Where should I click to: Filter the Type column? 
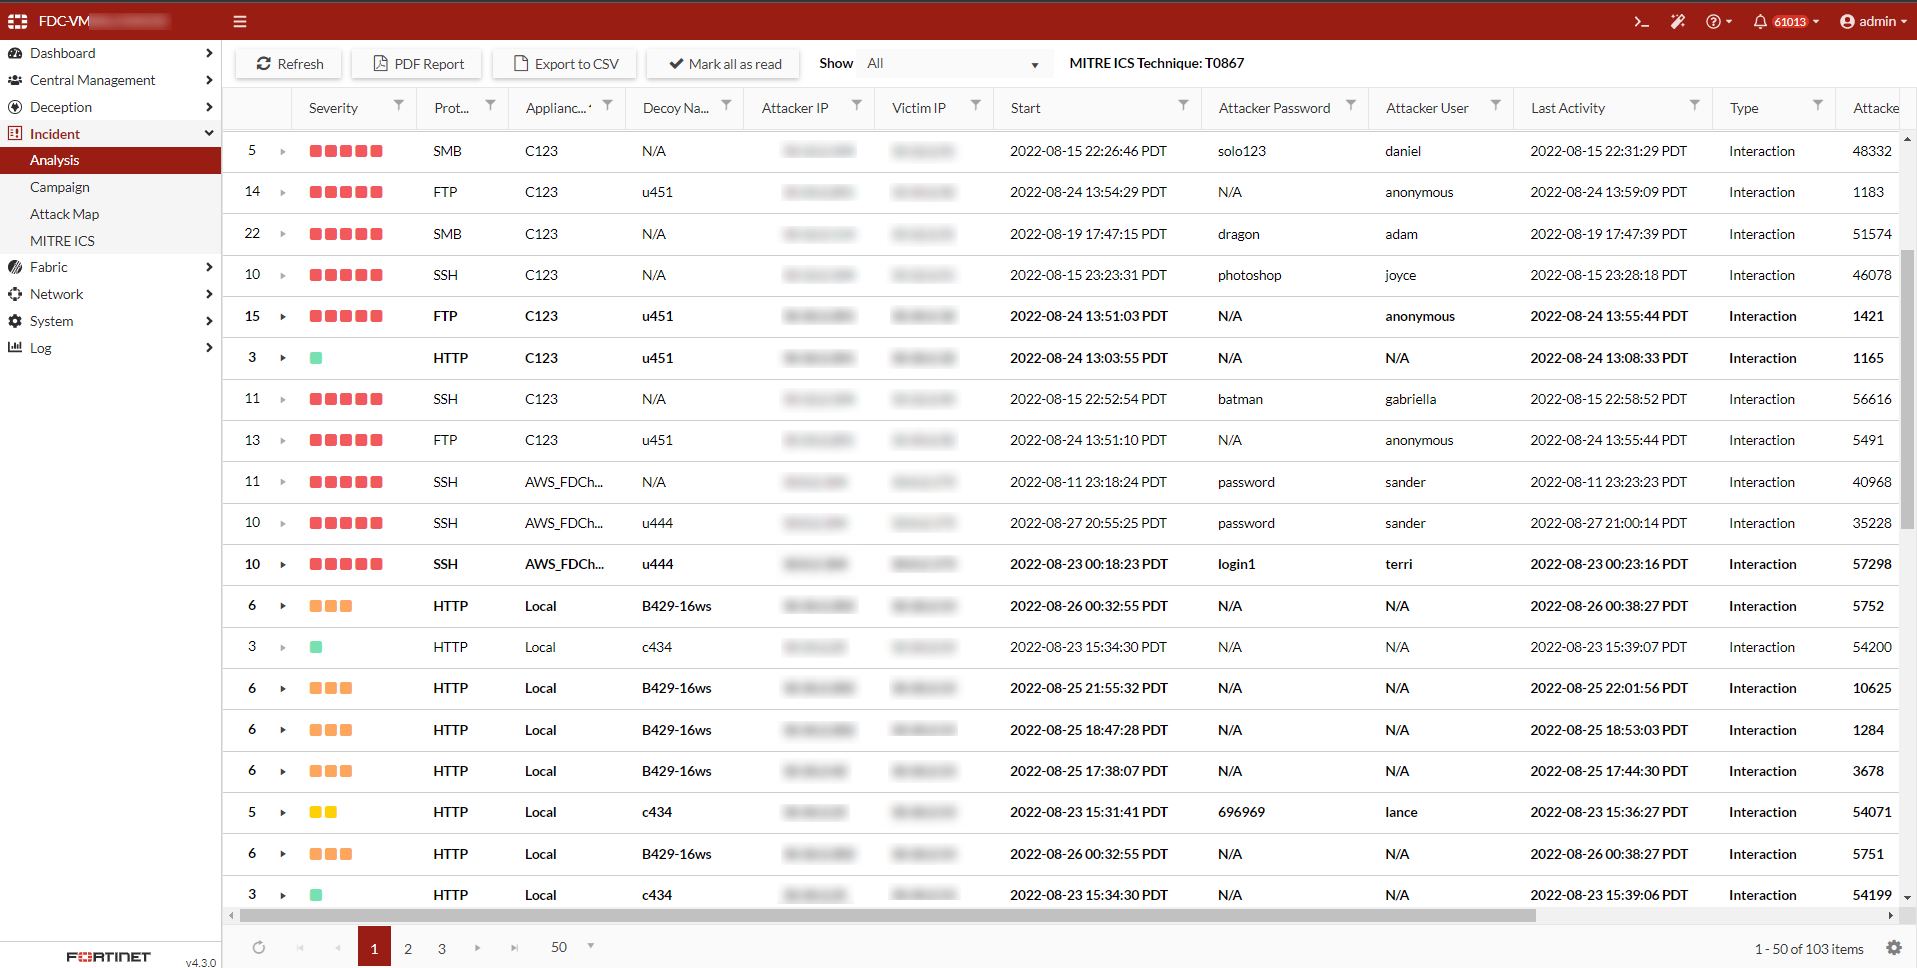tap(1818, 105)
